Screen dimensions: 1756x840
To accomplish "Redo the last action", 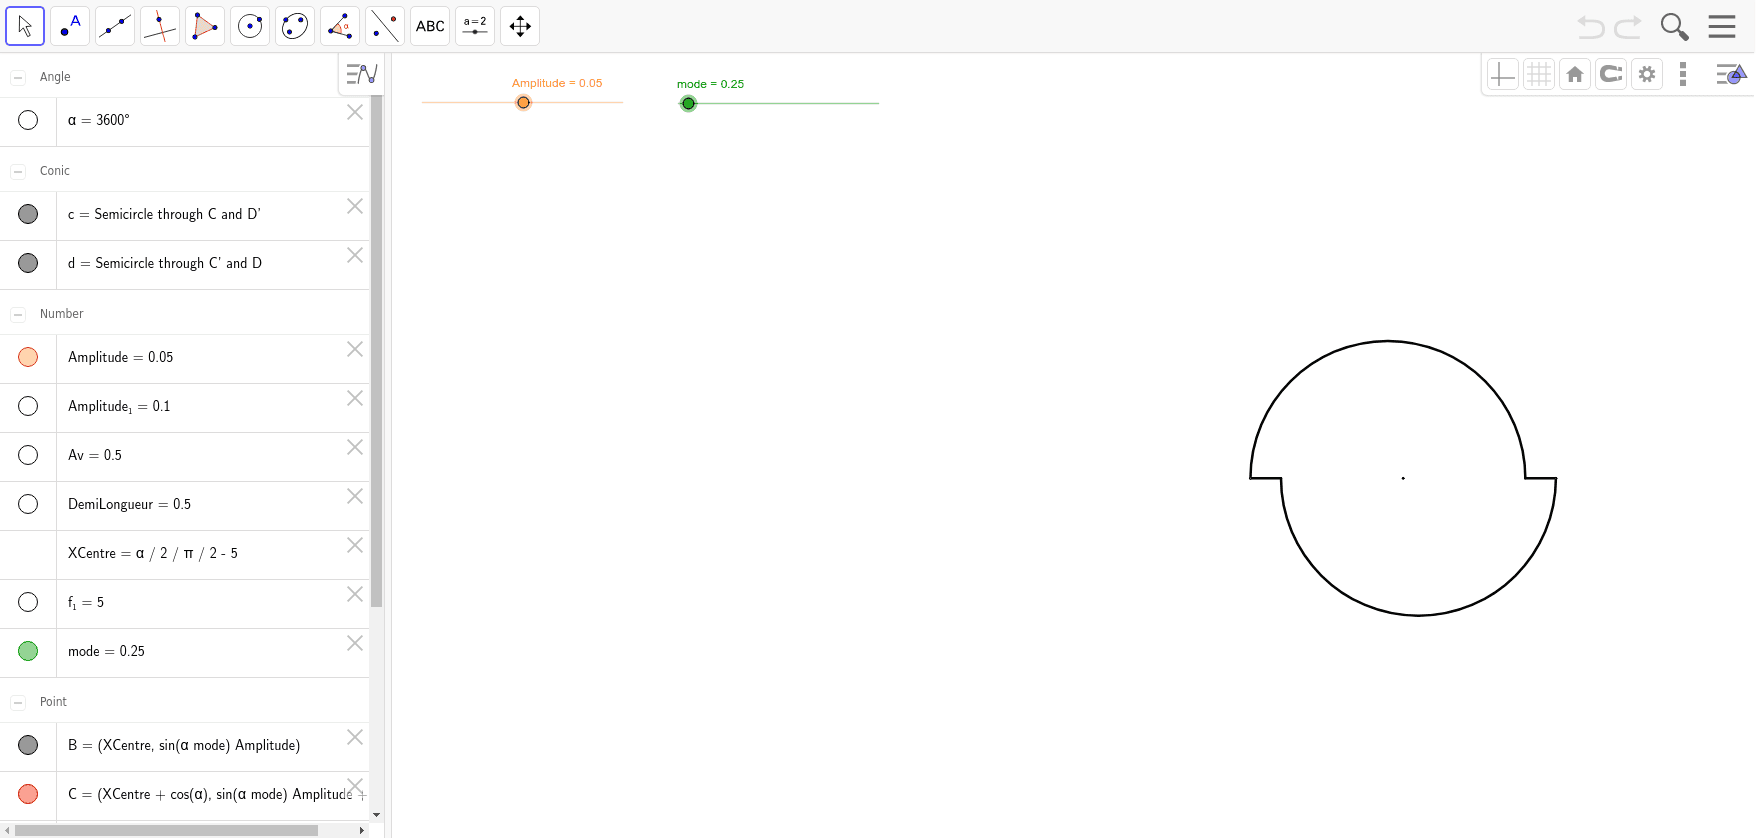I will tap(1628, 27).
